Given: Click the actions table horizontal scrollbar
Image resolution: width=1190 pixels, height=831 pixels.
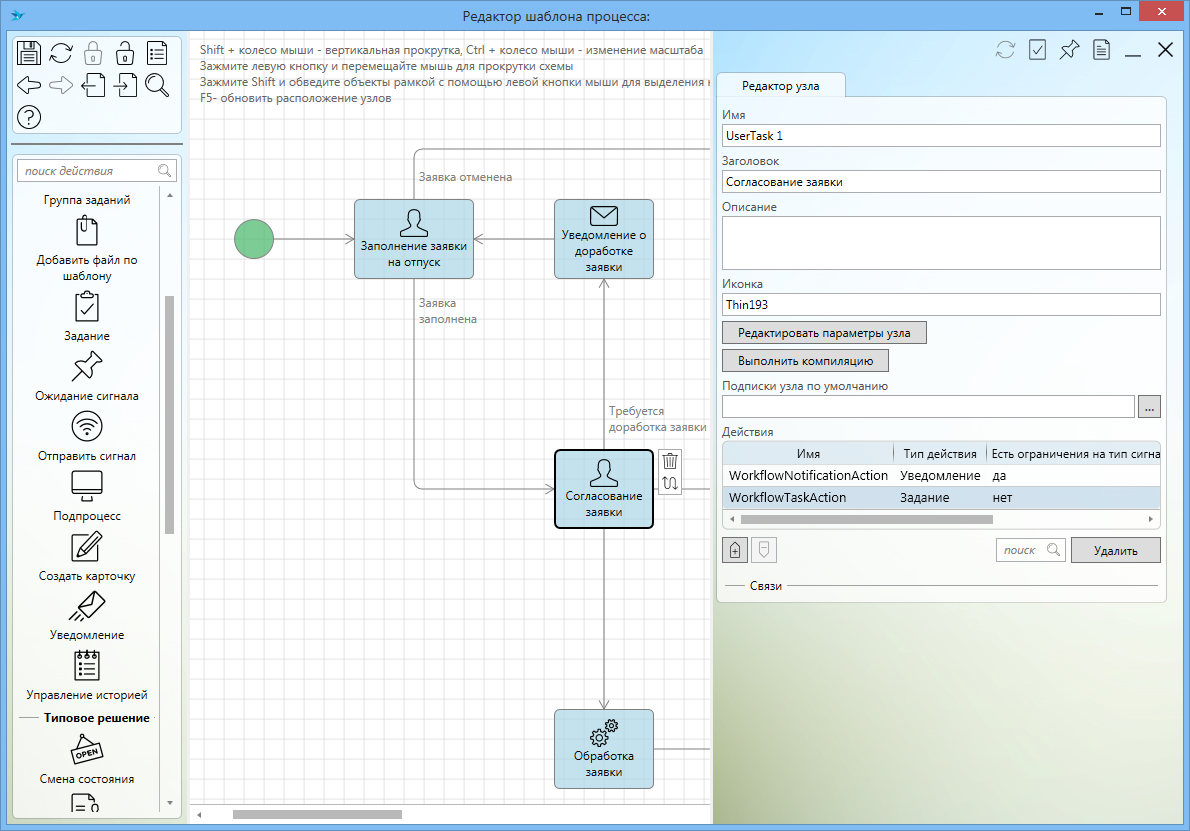Looking at the screenshot, I should (x=866, y=519).
